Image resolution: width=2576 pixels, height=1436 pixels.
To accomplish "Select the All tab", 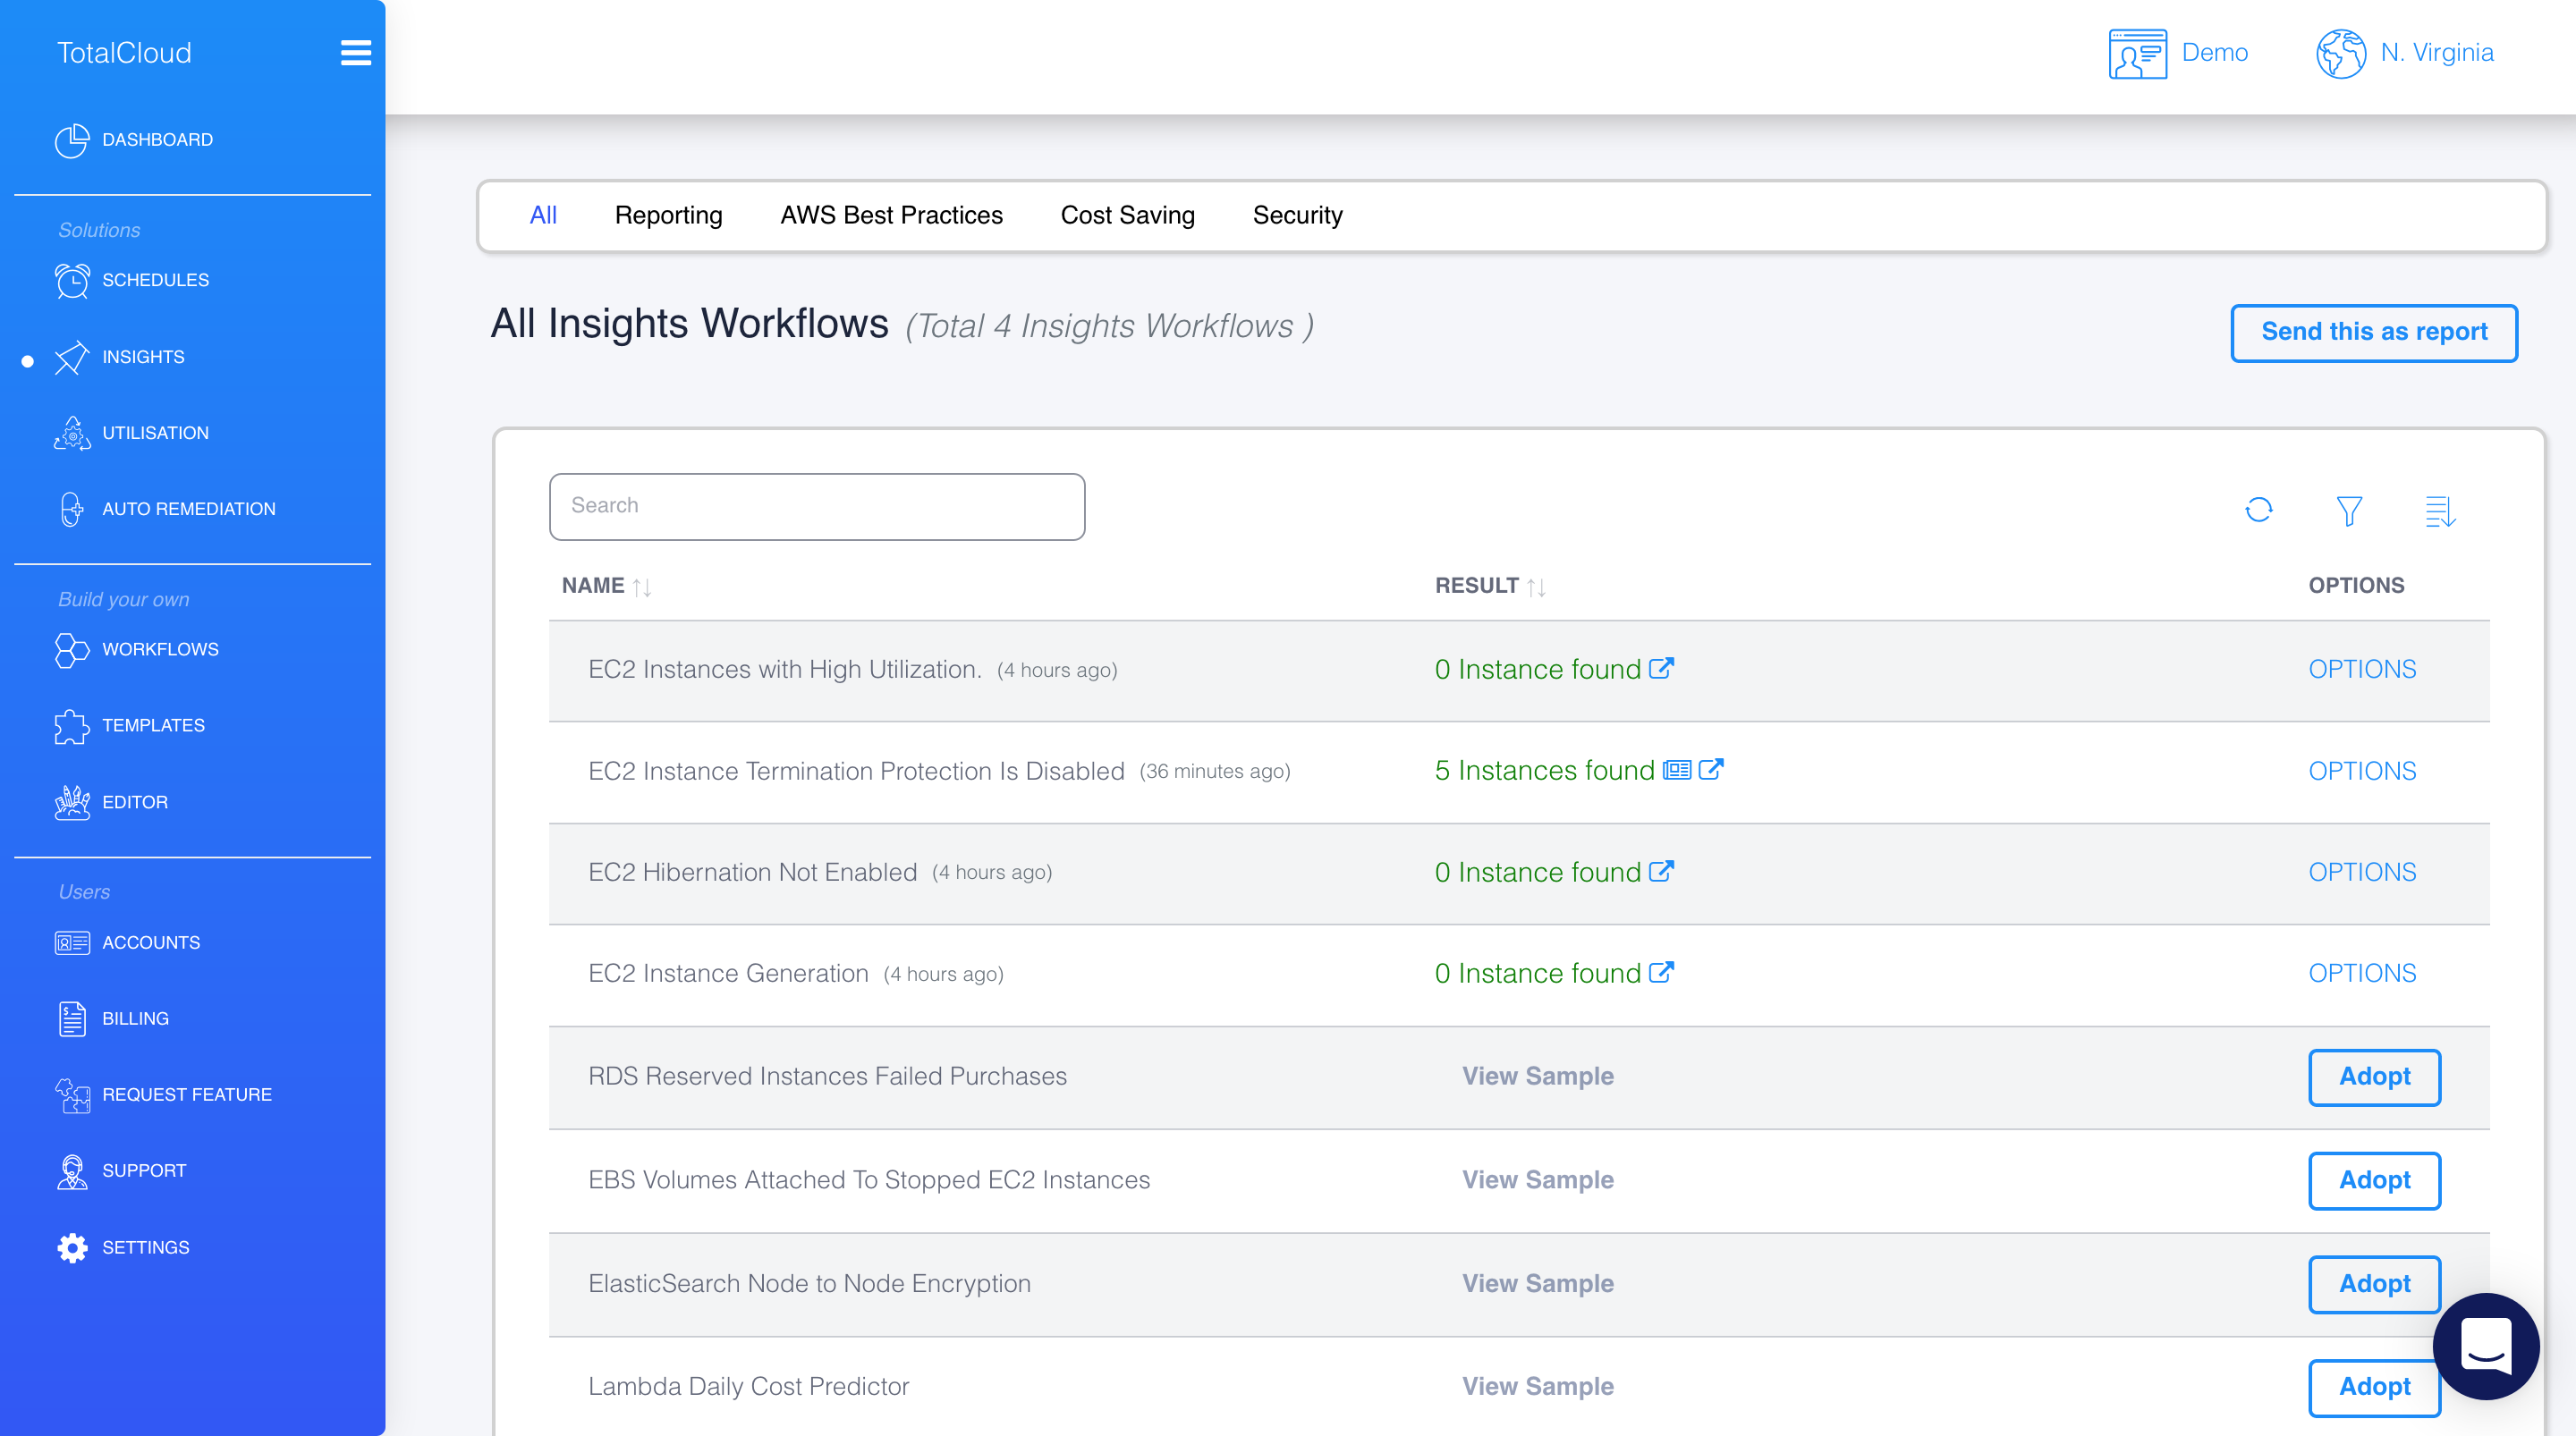I will coord(543,215).
